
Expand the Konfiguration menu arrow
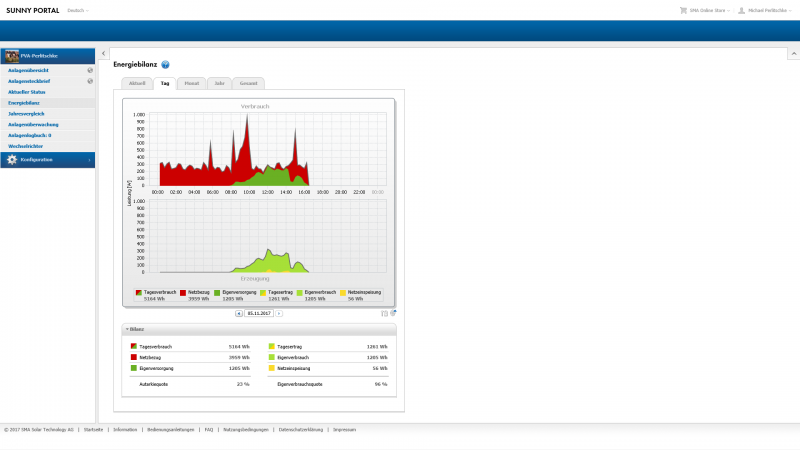click(90, 160)
